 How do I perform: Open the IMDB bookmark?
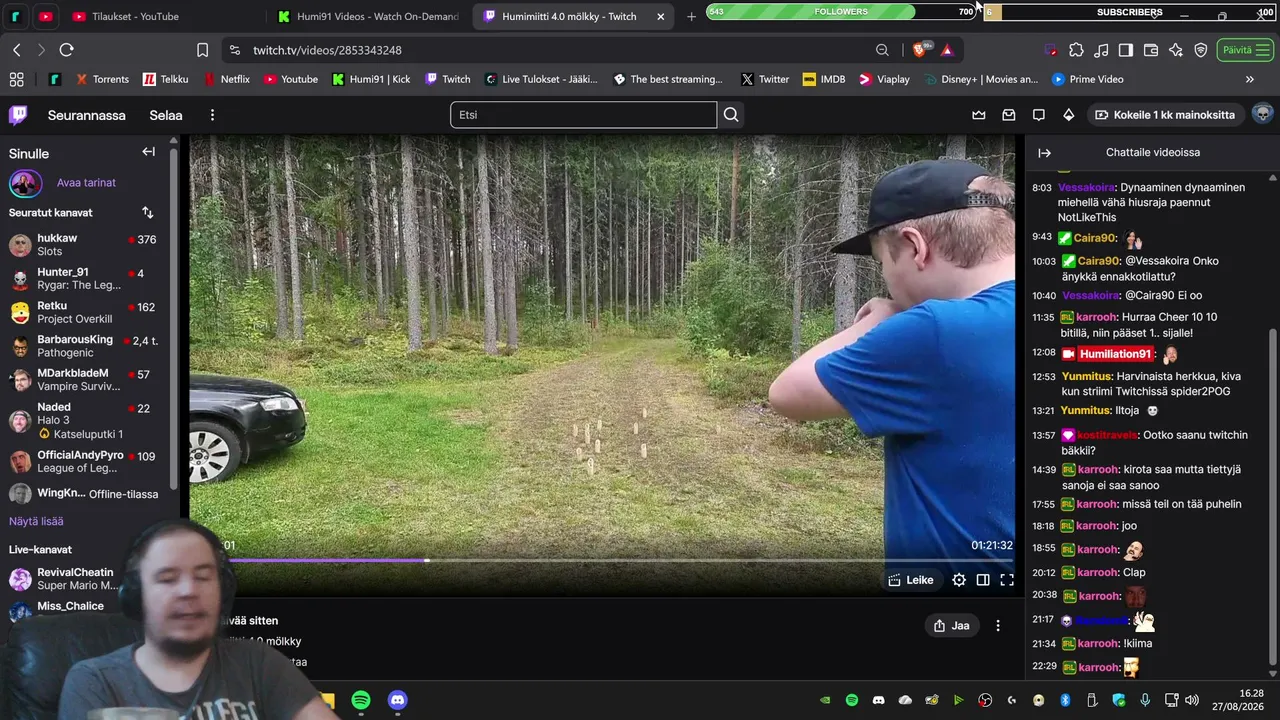coord(824,79)
